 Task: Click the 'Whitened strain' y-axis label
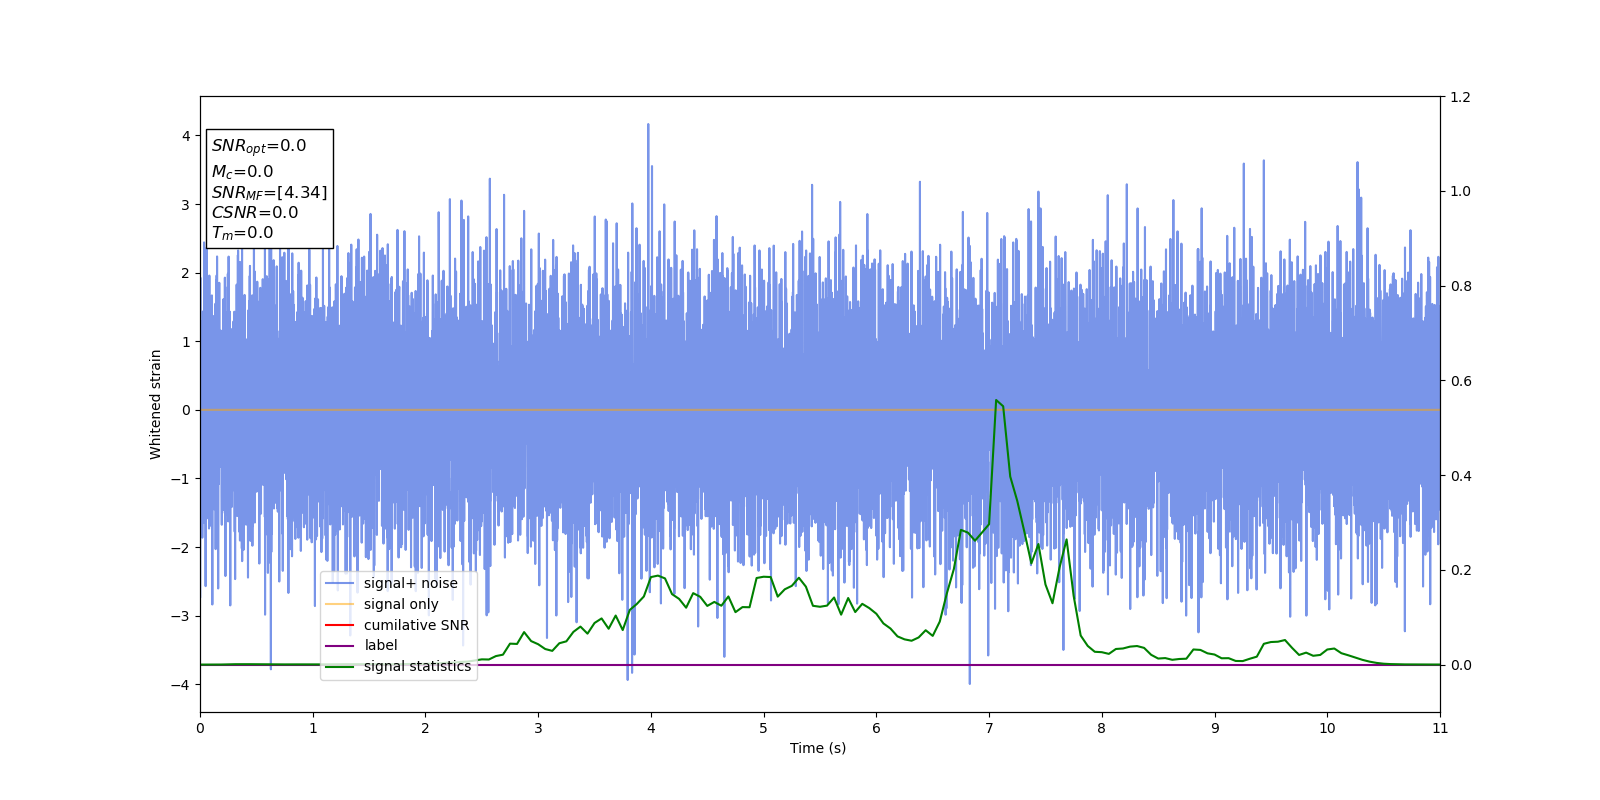click(156, 404)
